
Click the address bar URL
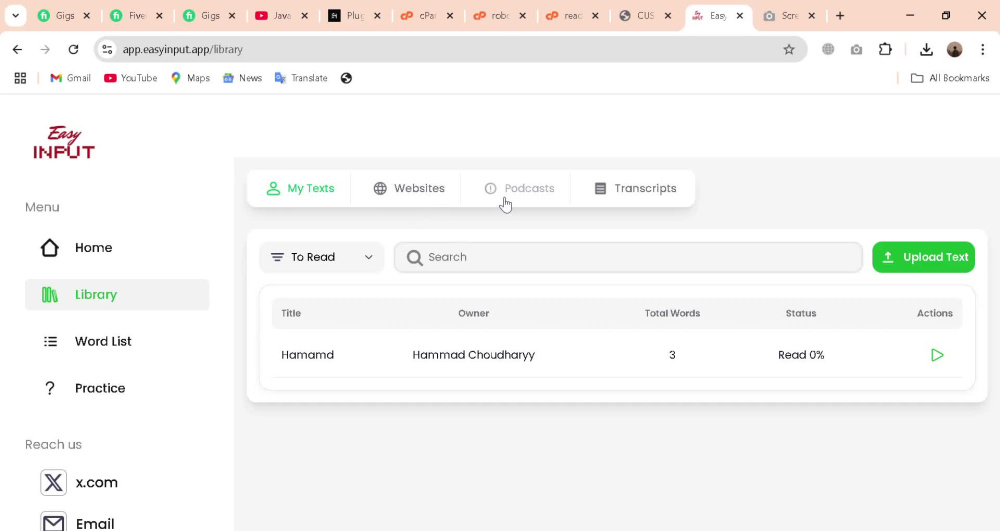[182, 49]
